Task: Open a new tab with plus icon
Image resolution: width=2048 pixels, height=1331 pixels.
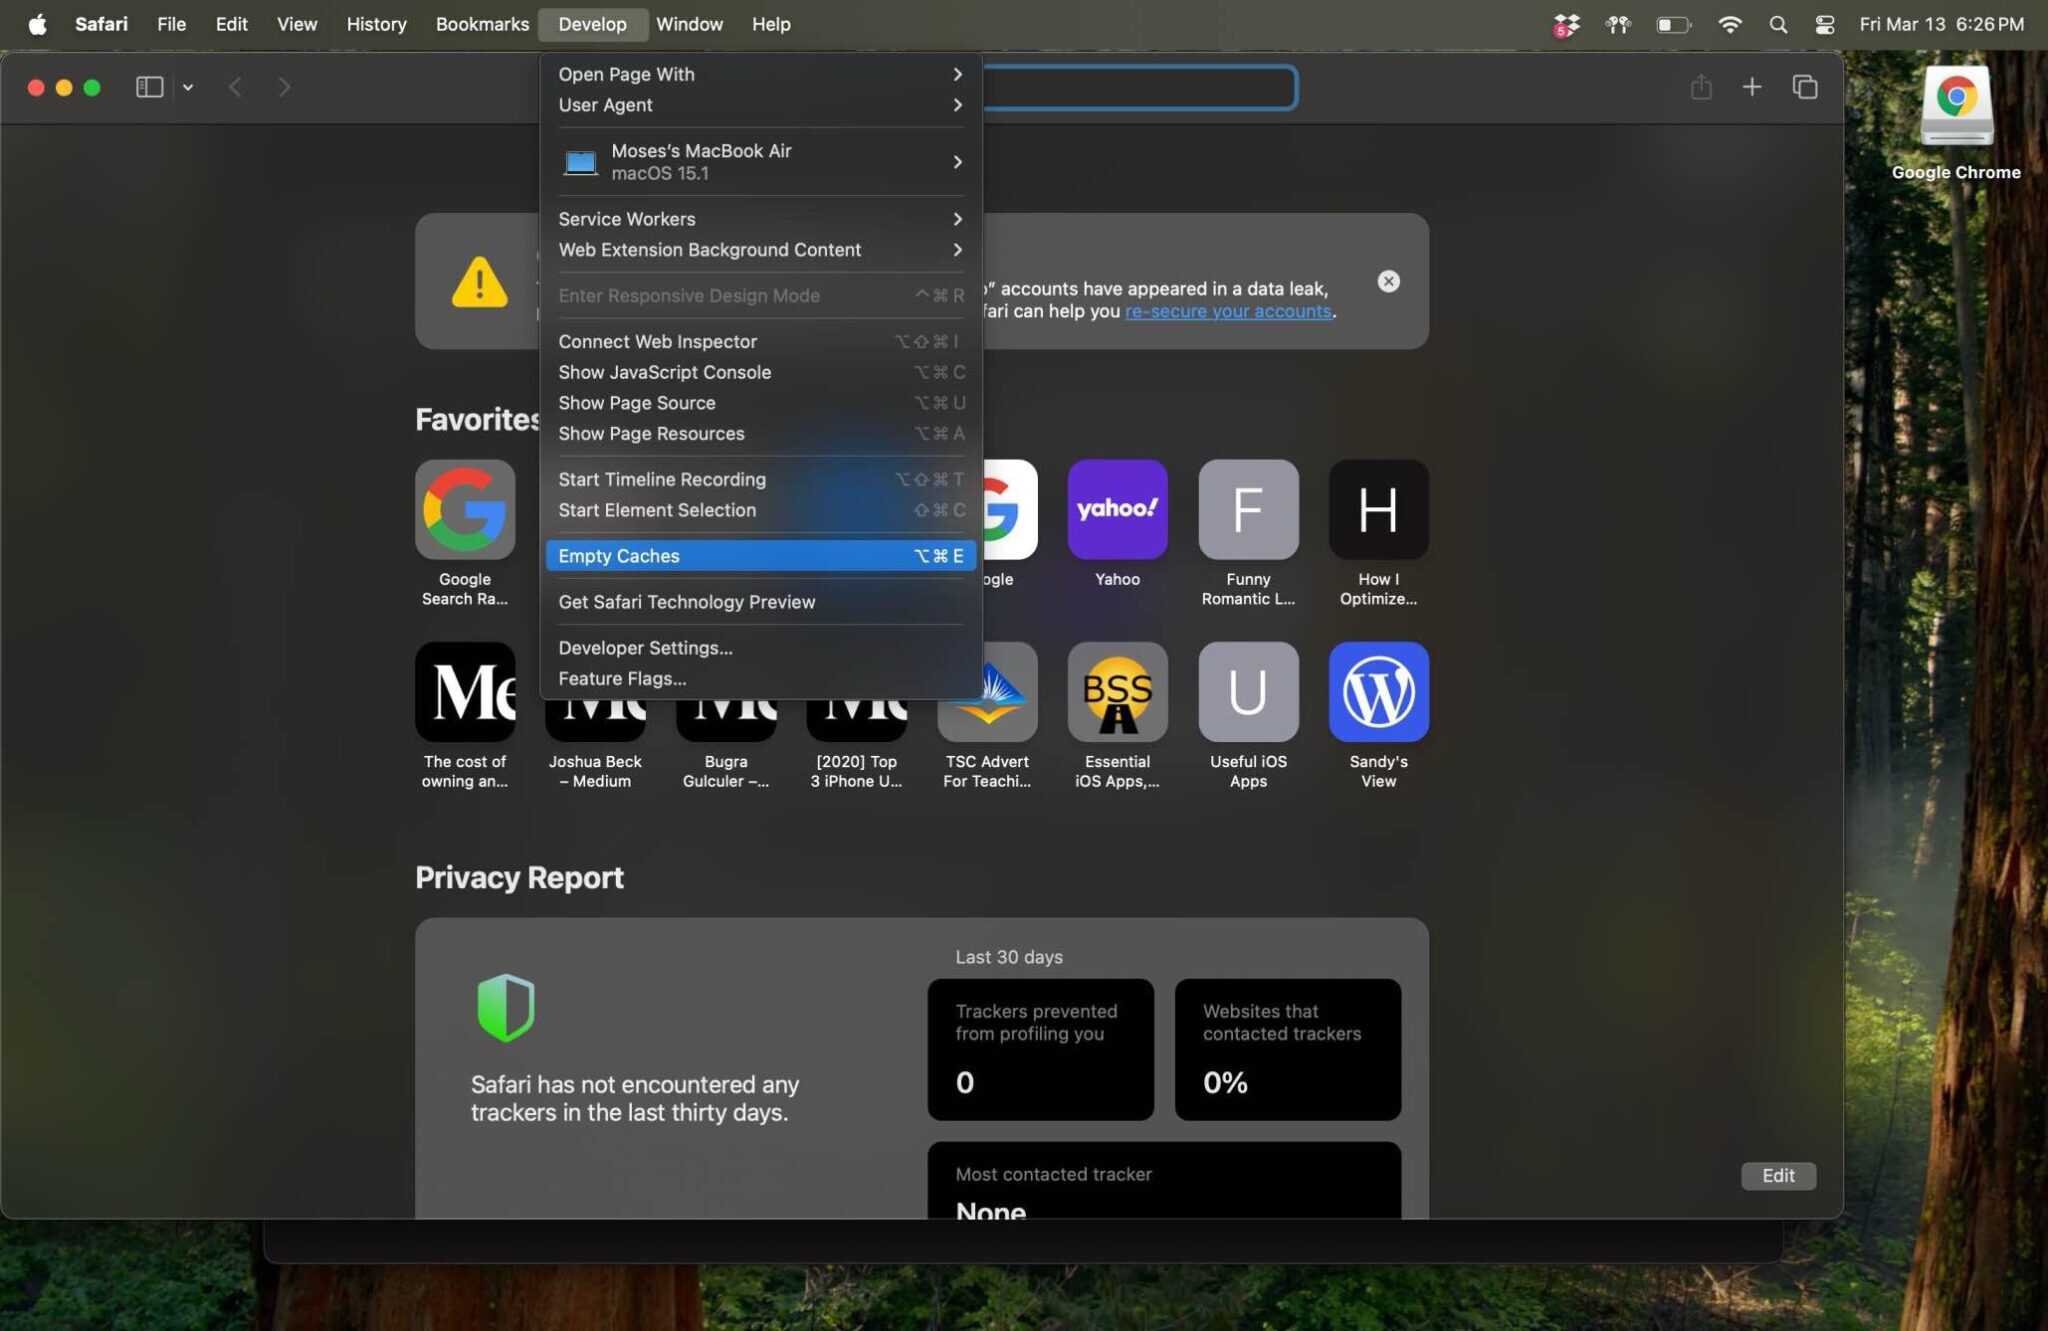Action: point(1752,87)
